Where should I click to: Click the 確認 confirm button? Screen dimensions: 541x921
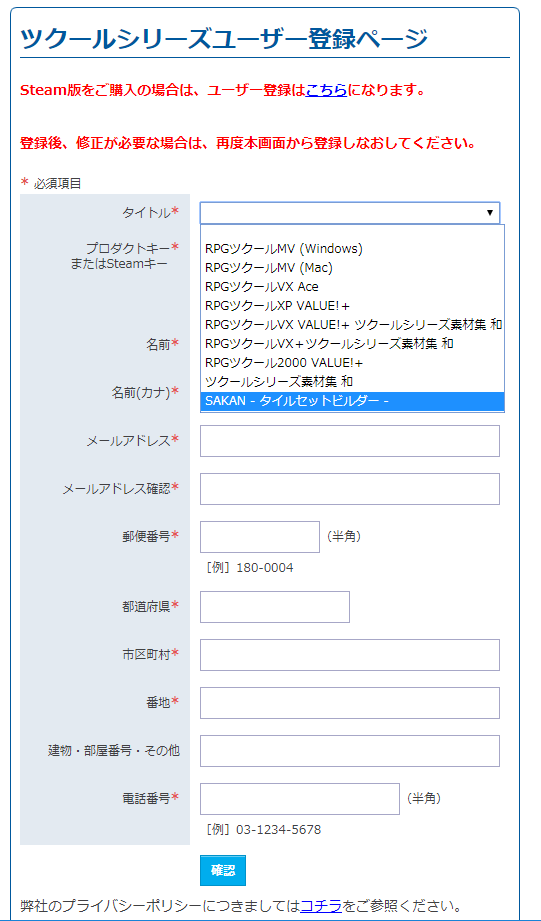pyautogui.click(x=223, y=870)
